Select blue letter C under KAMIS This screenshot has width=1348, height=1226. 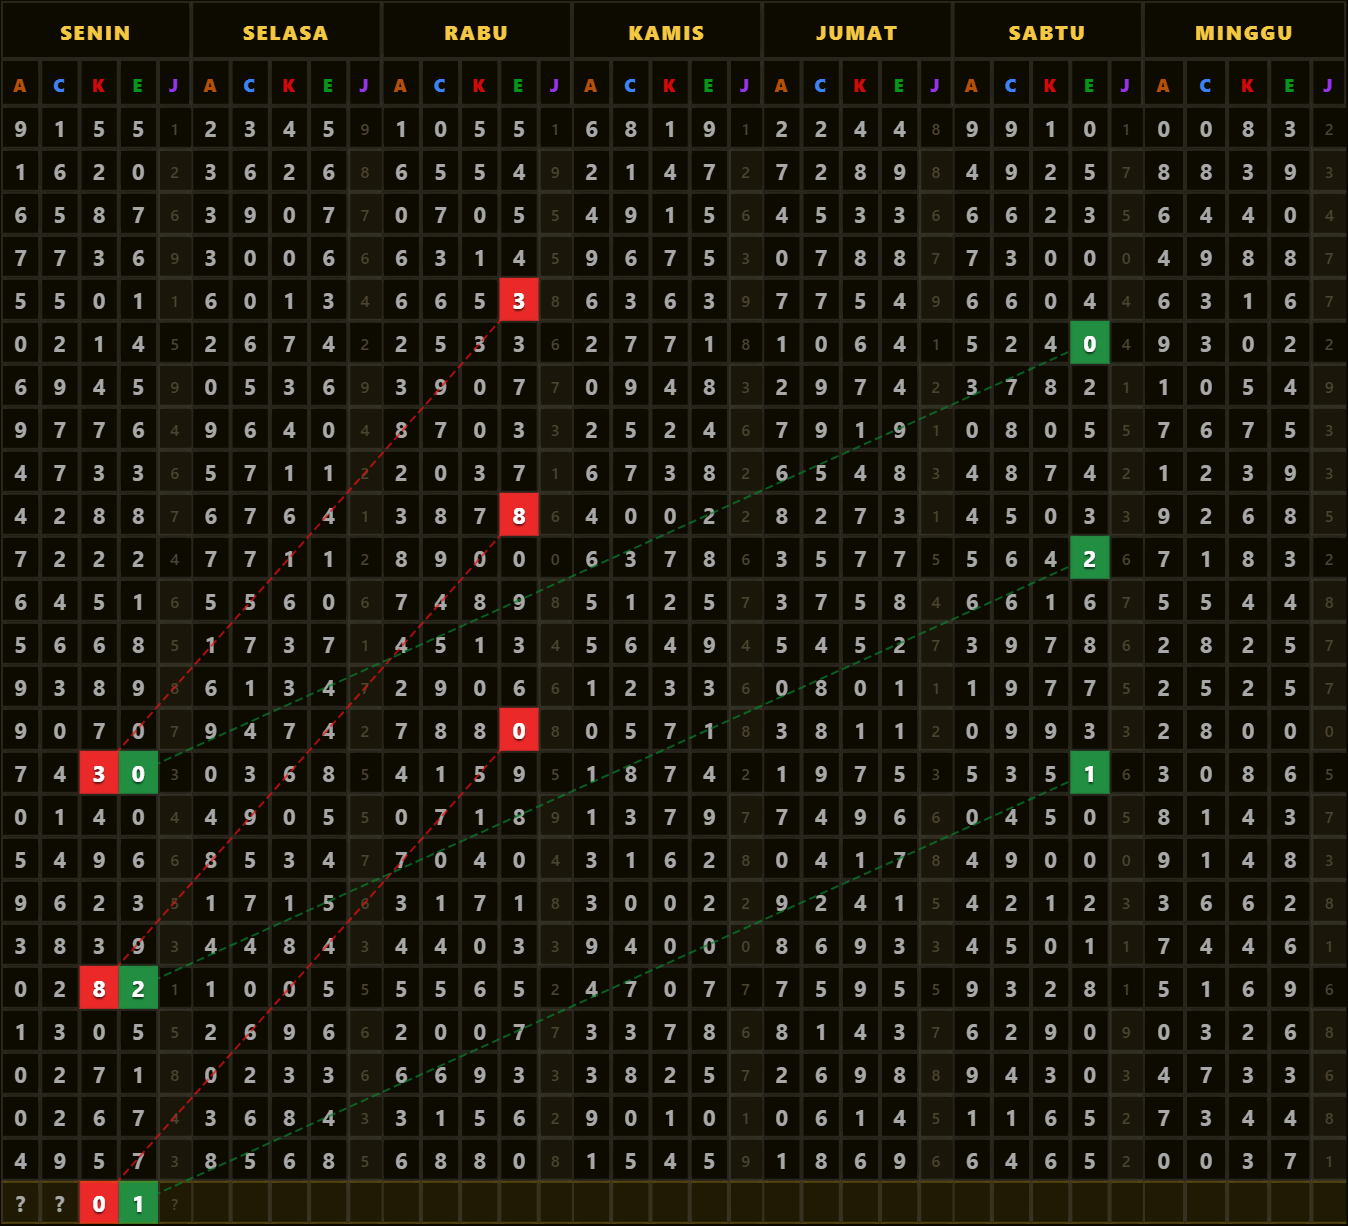pos(630,86)
